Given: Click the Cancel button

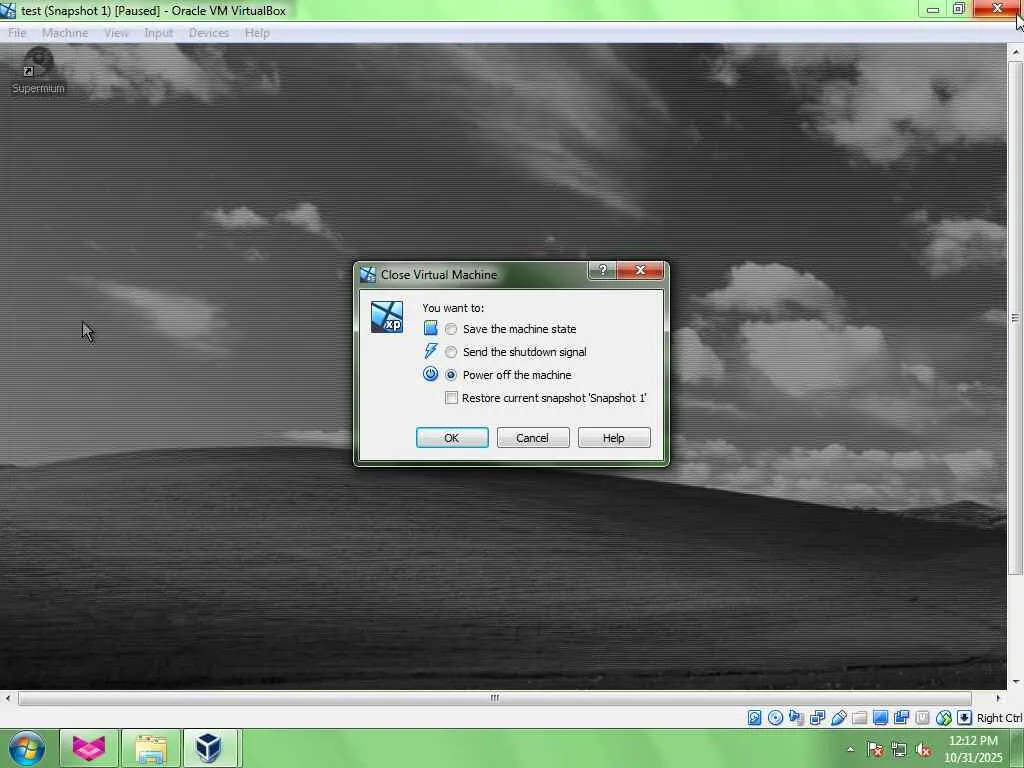Looking at the screenshot, I should tap(533, 438).
